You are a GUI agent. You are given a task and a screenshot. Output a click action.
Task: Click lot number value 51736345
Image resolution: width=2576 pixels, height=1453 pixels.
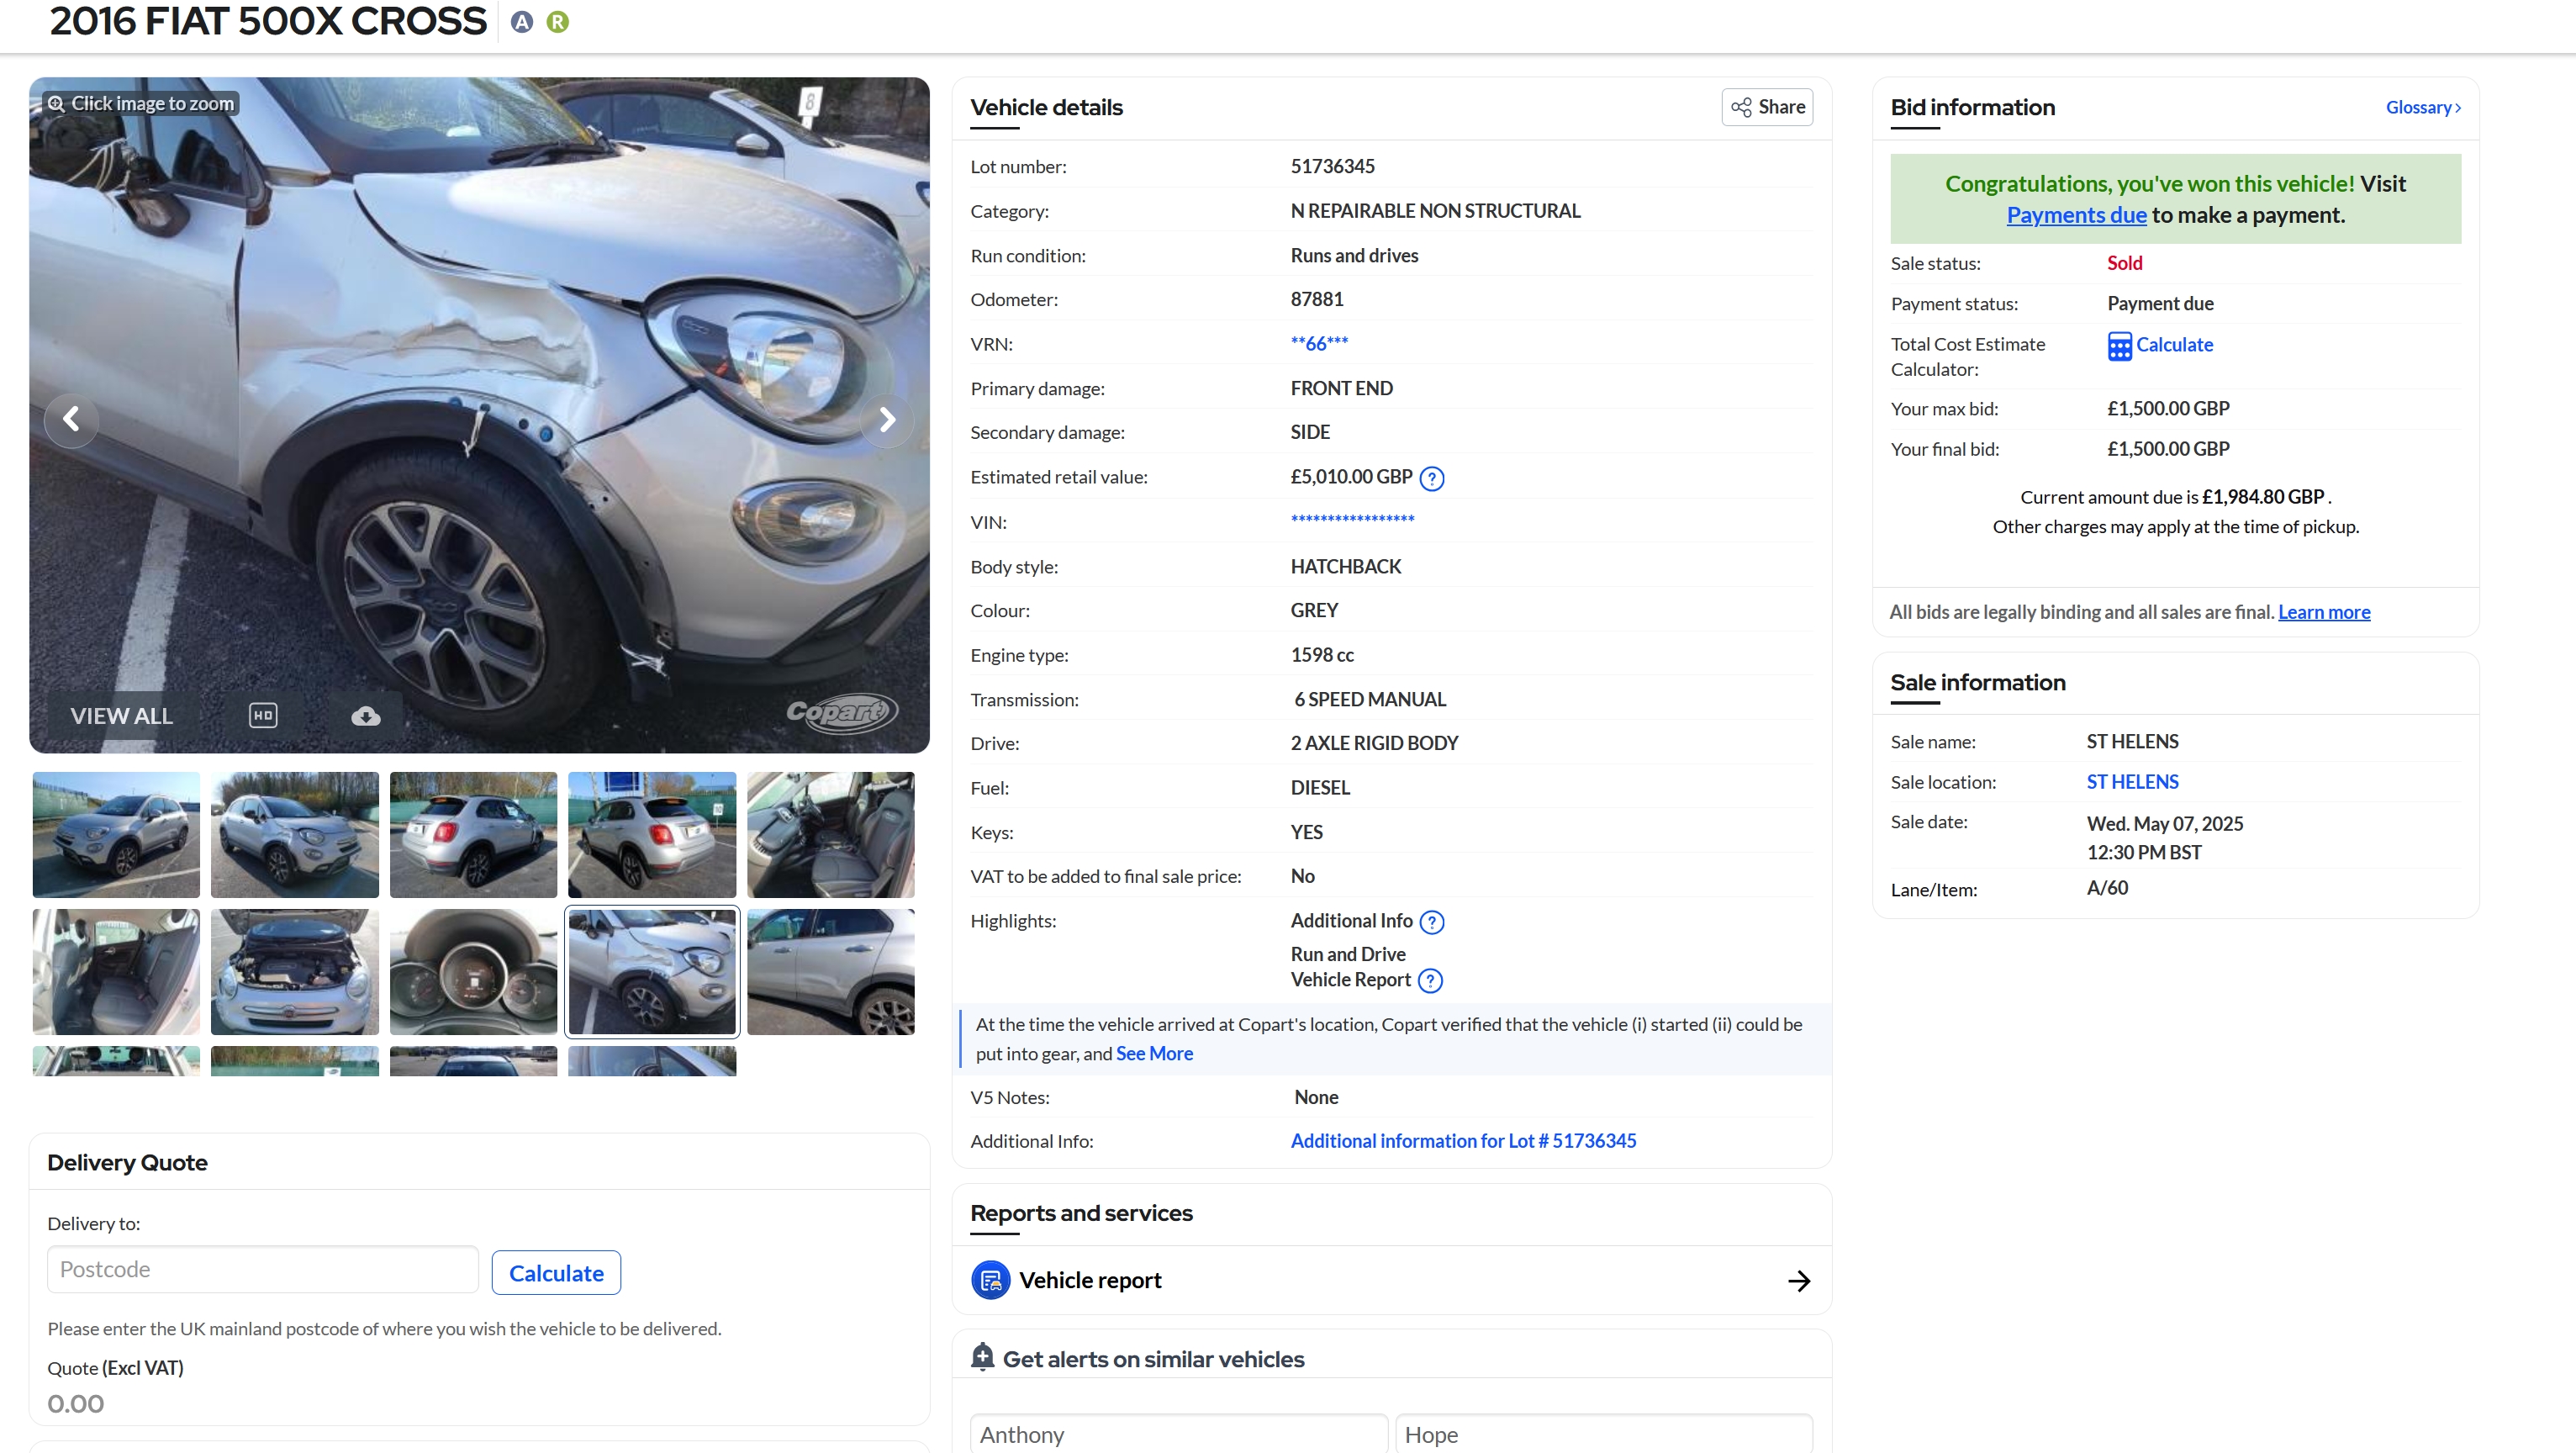pyautogui.click(x=1332, y=166)
